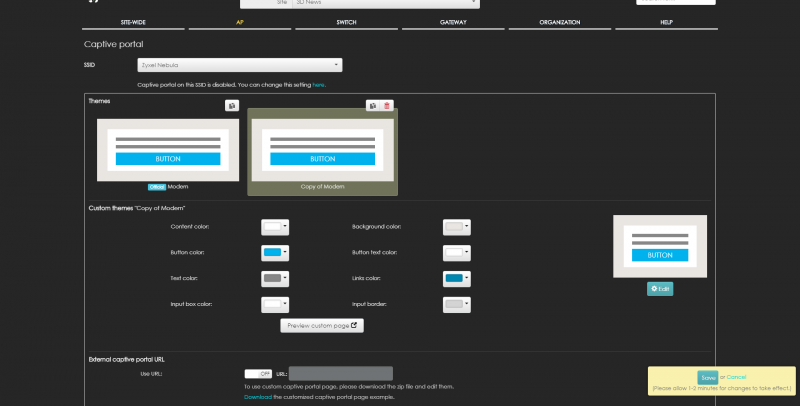The image size is (800, 406).
Task: Select the Copy of Modern theme thumbnail
Action: [322, 150]
